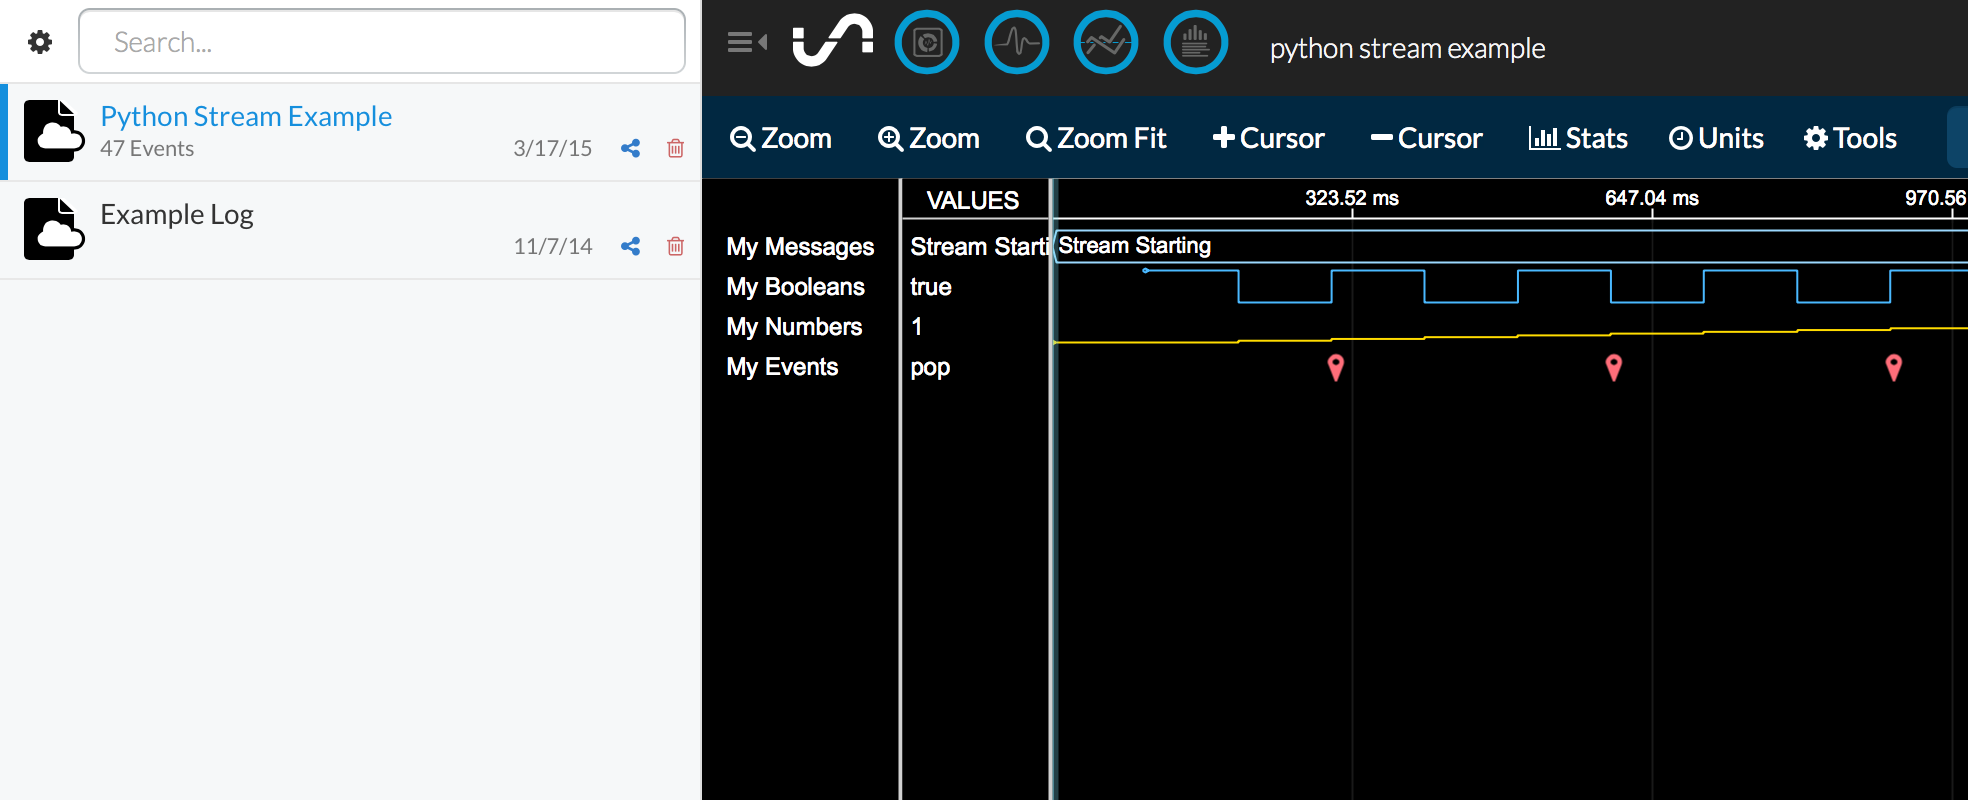
Task: Add a cursor with the plus Cursor button
Action: coord(1268,138)
